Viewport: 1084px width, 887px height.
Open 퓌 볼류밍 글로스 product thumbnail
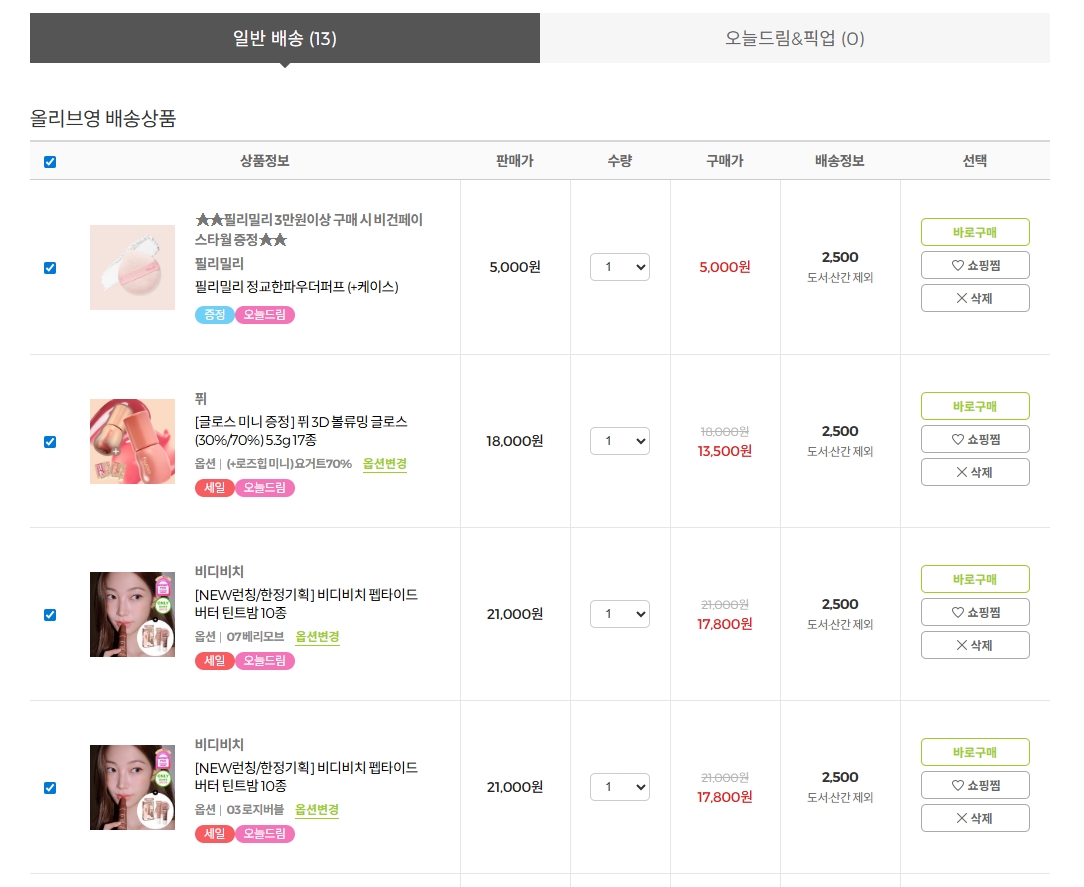click(x=132, y=441)
